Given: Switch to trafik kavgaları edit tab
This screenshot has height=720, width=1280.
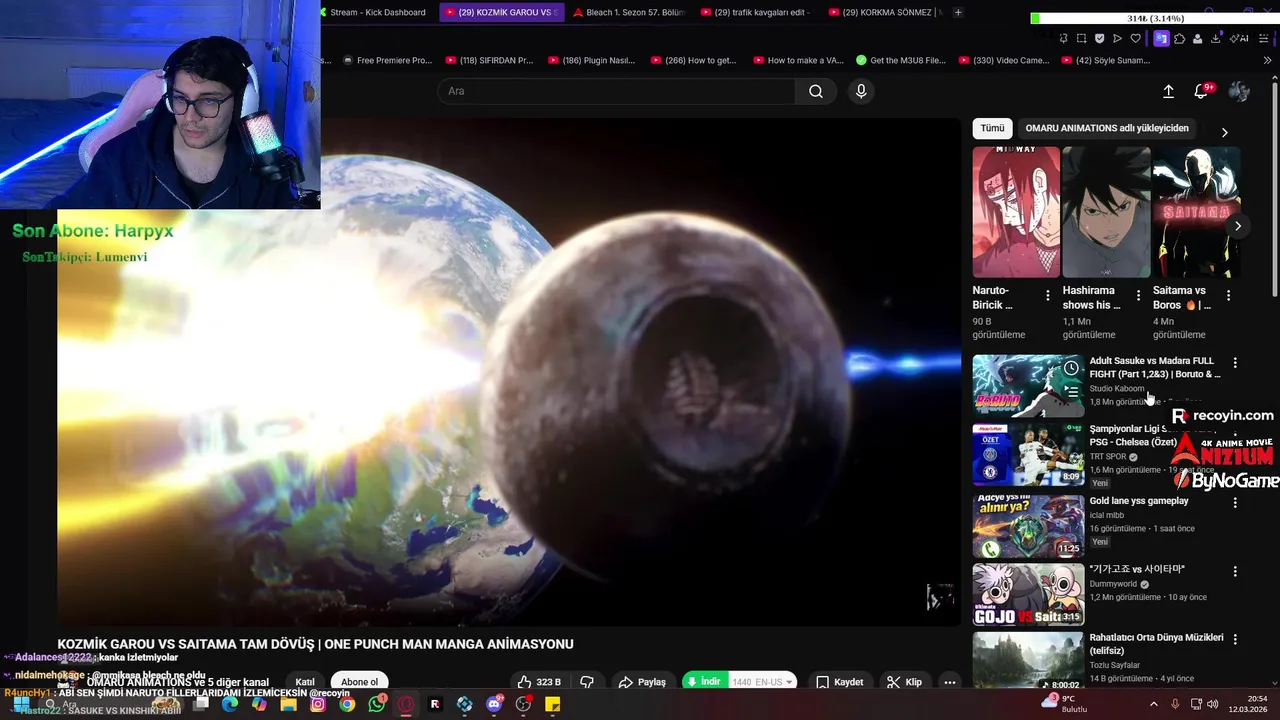Looking at the screenshot, I should [756, 12].
